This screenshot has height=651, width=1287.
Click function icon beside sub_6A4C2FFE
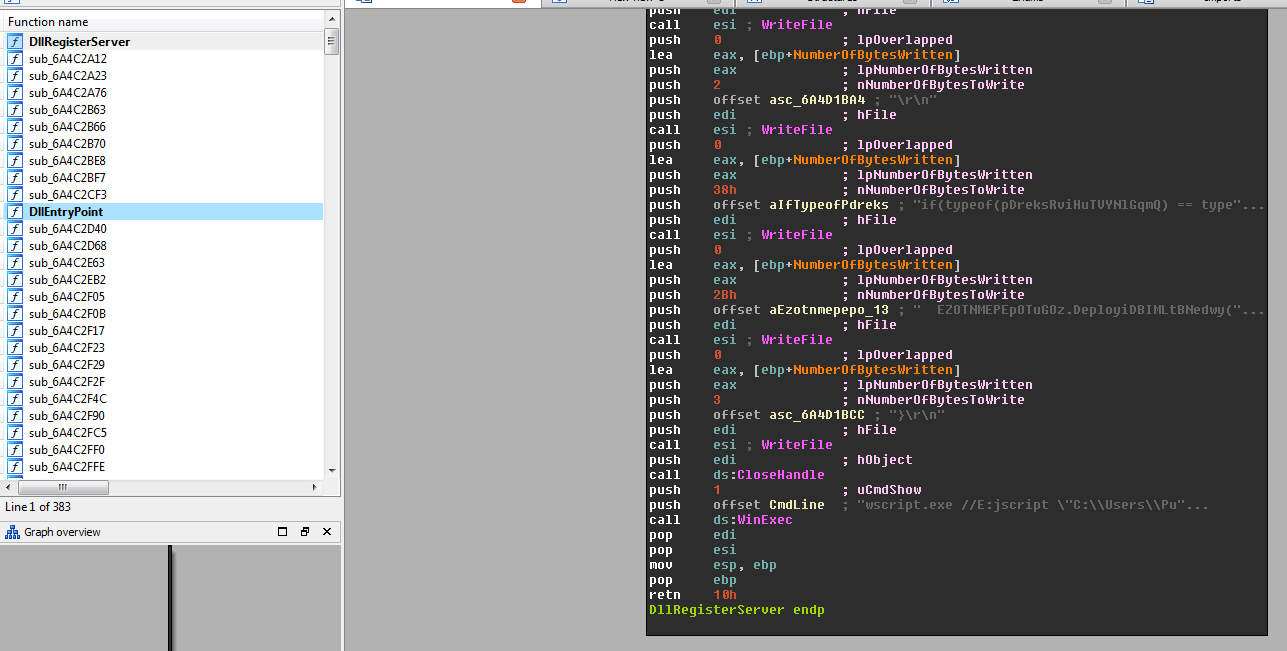pyautogui.click(x=15, y=467)
